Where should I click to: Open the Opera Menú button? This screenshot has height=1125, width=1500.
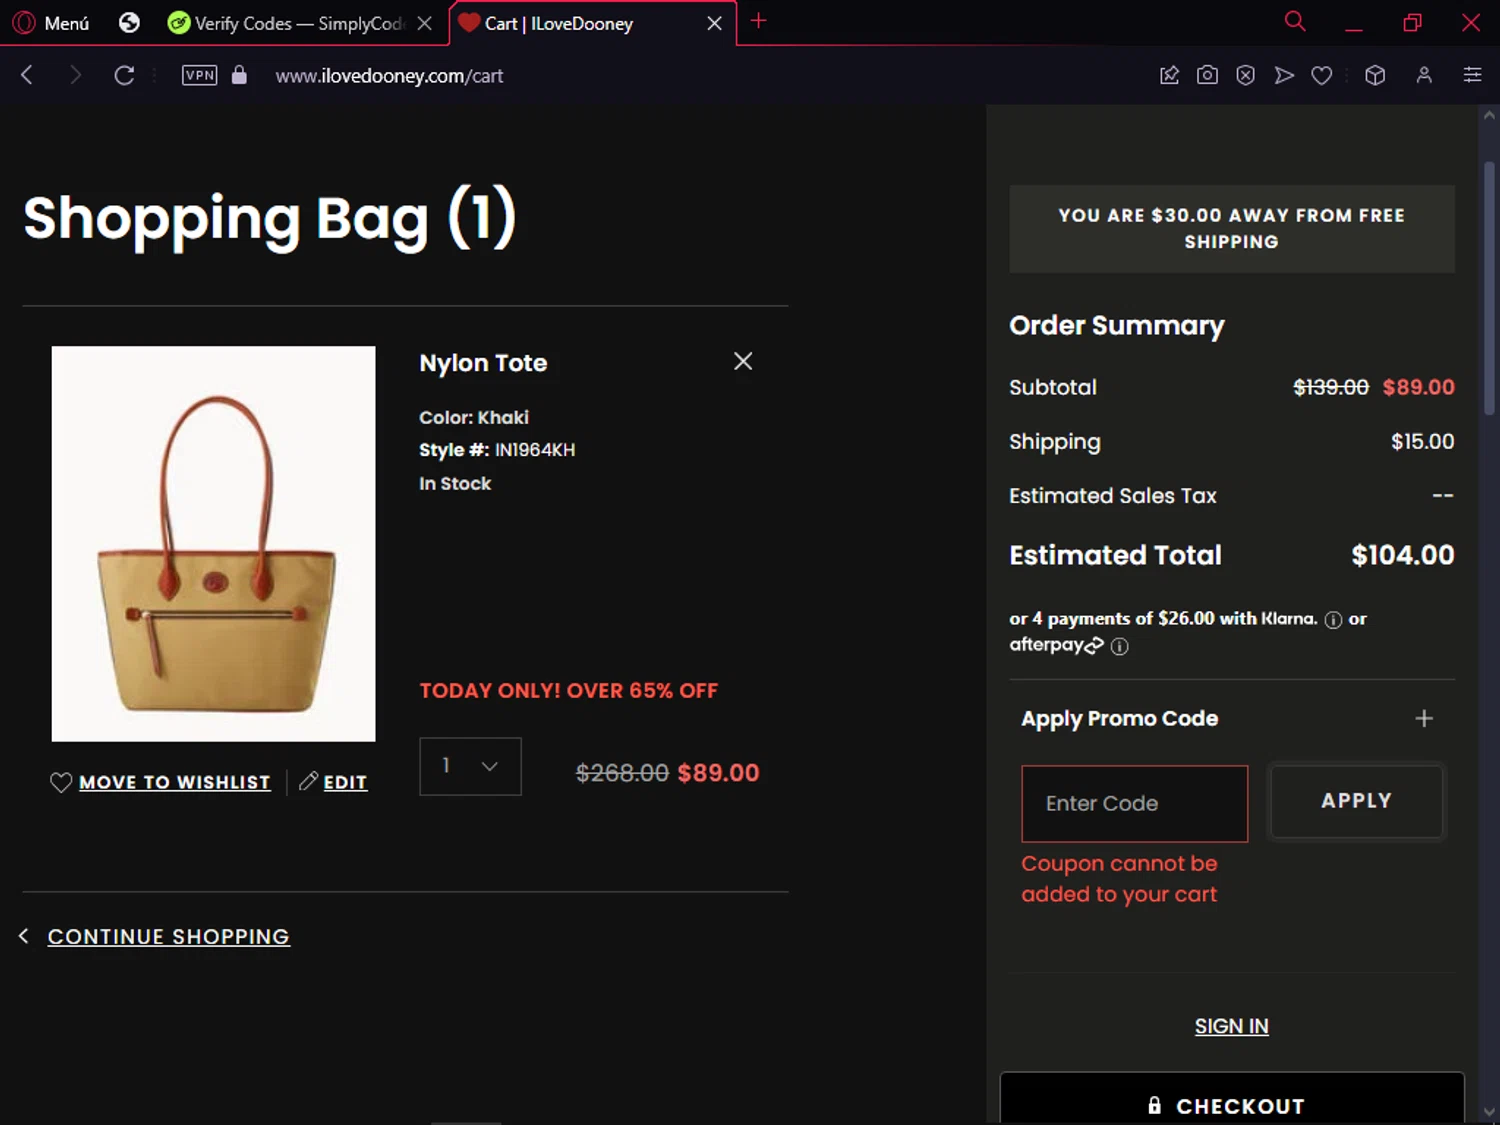(x=51, y=23)
